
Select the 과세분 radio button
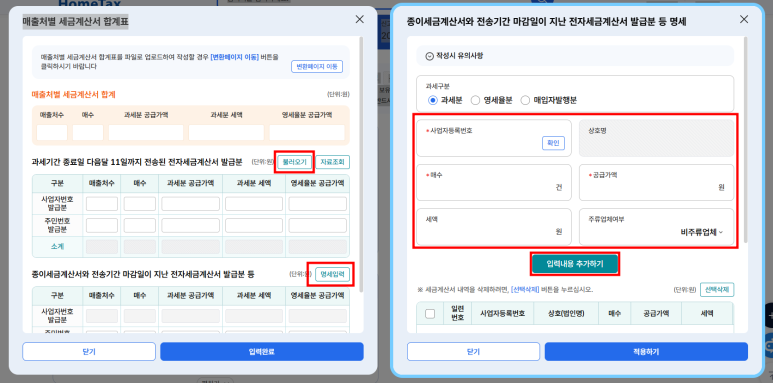coord(433,100)
